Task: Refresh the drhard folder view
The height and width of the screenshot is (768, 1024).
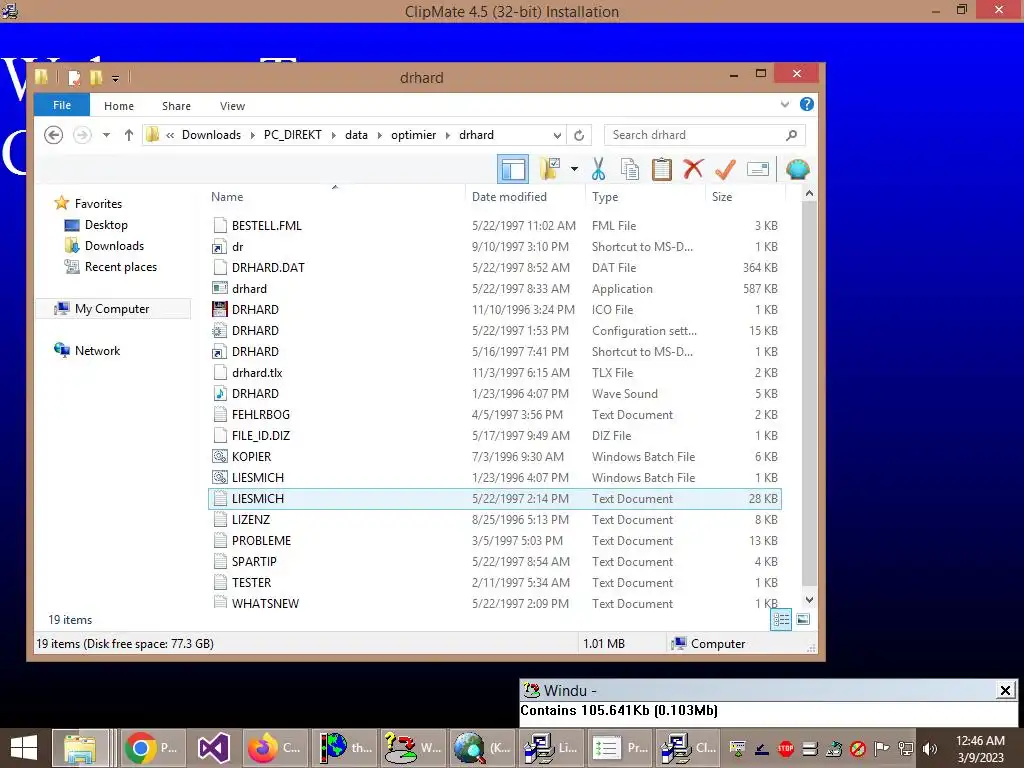Action: pyautogui.click(x=579, y=135)
